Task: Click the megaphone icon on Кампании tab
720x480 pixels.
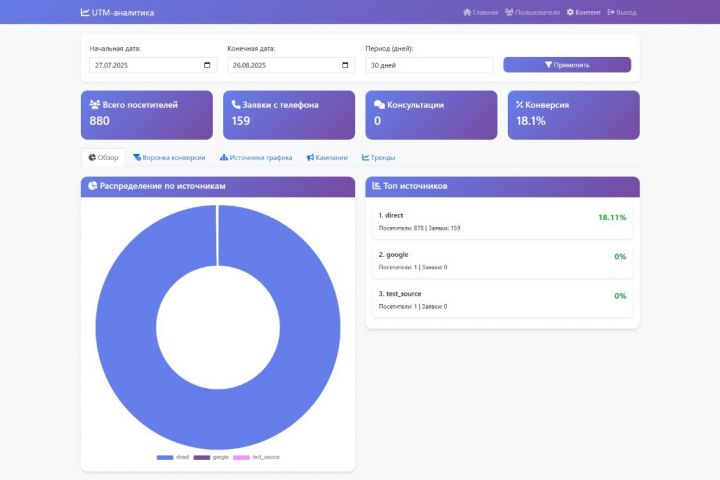Action: 310,157
